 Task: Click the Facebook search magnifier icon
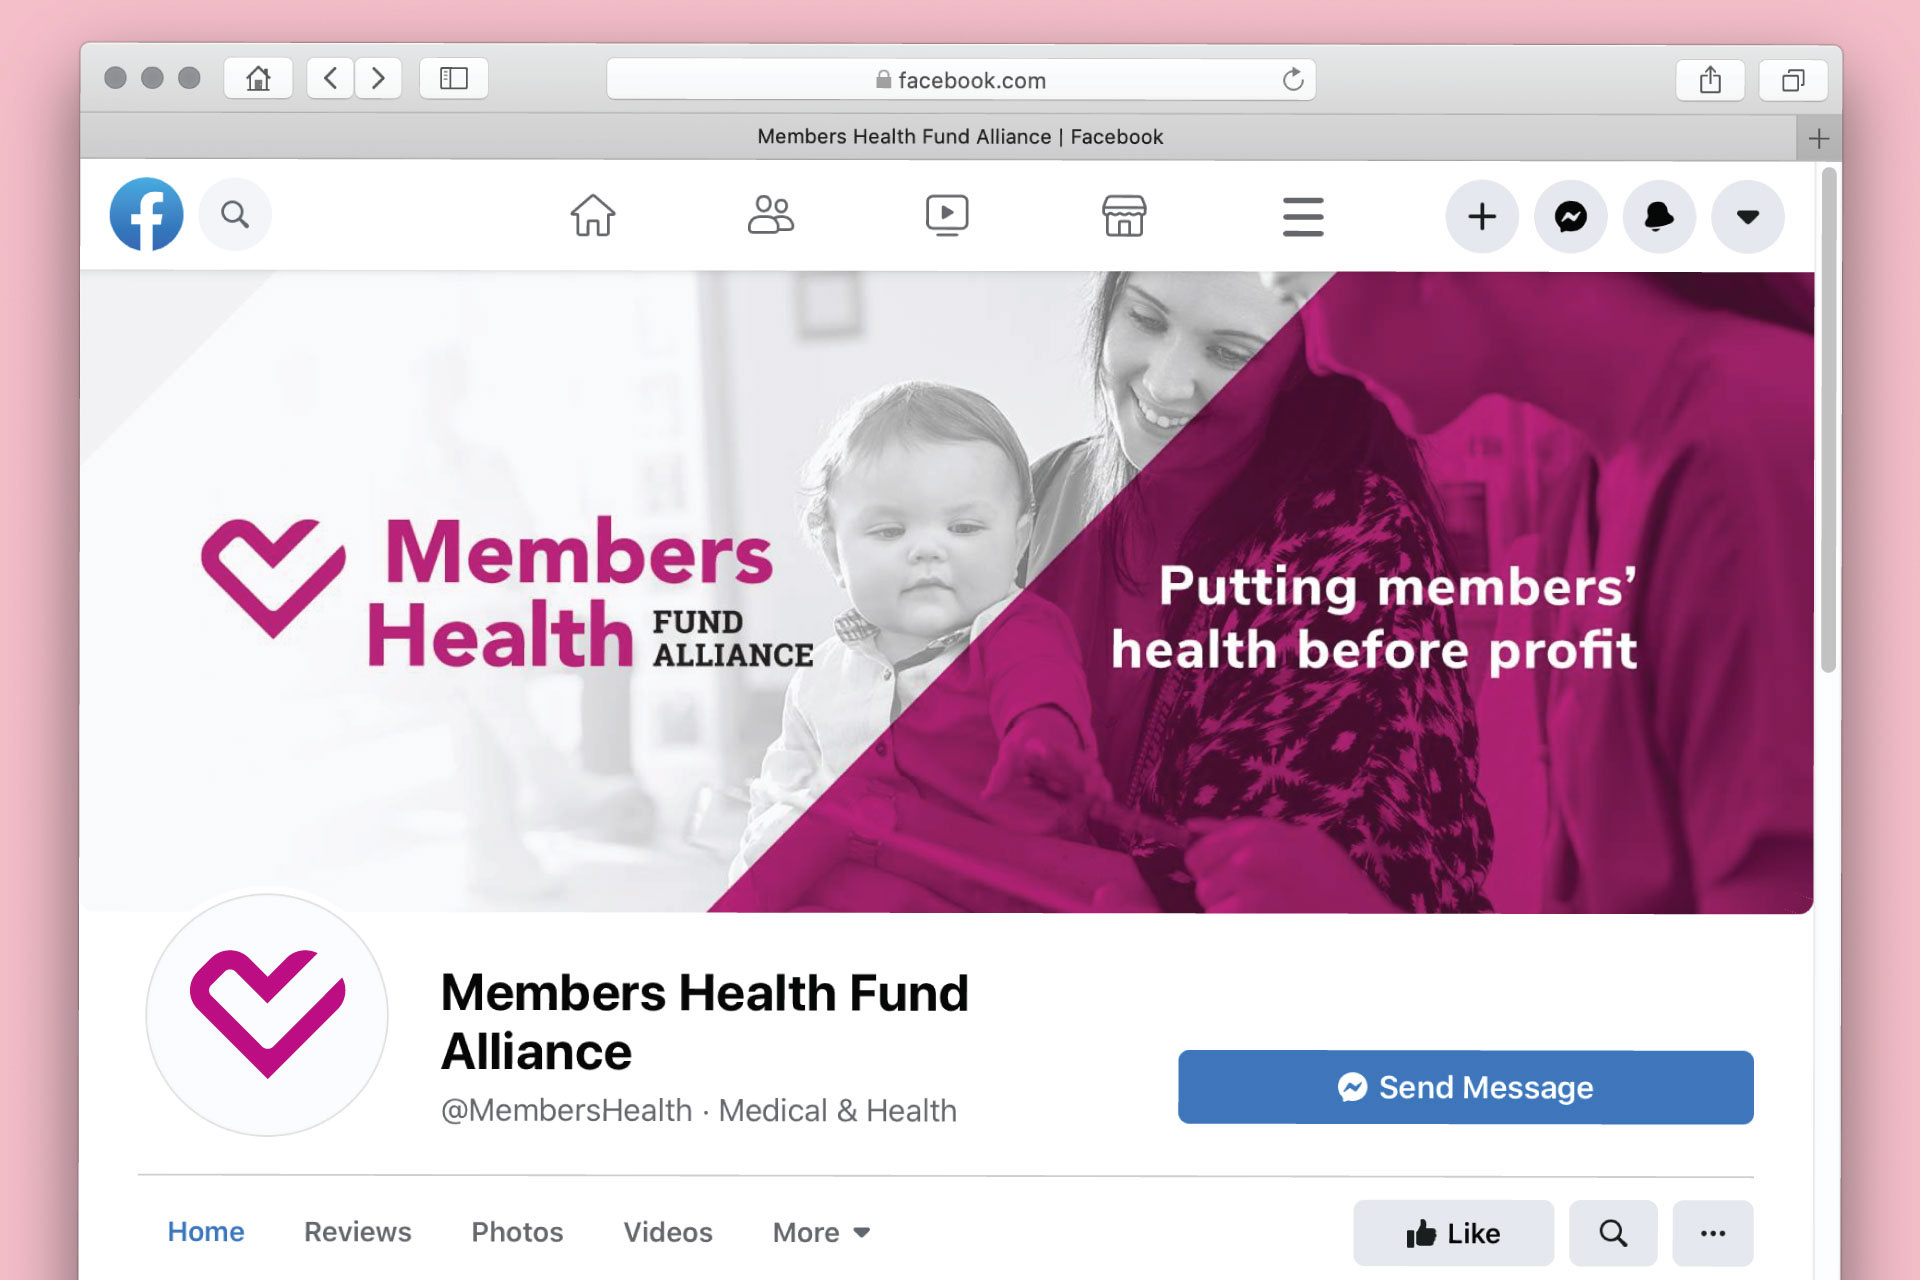[235, 214]
